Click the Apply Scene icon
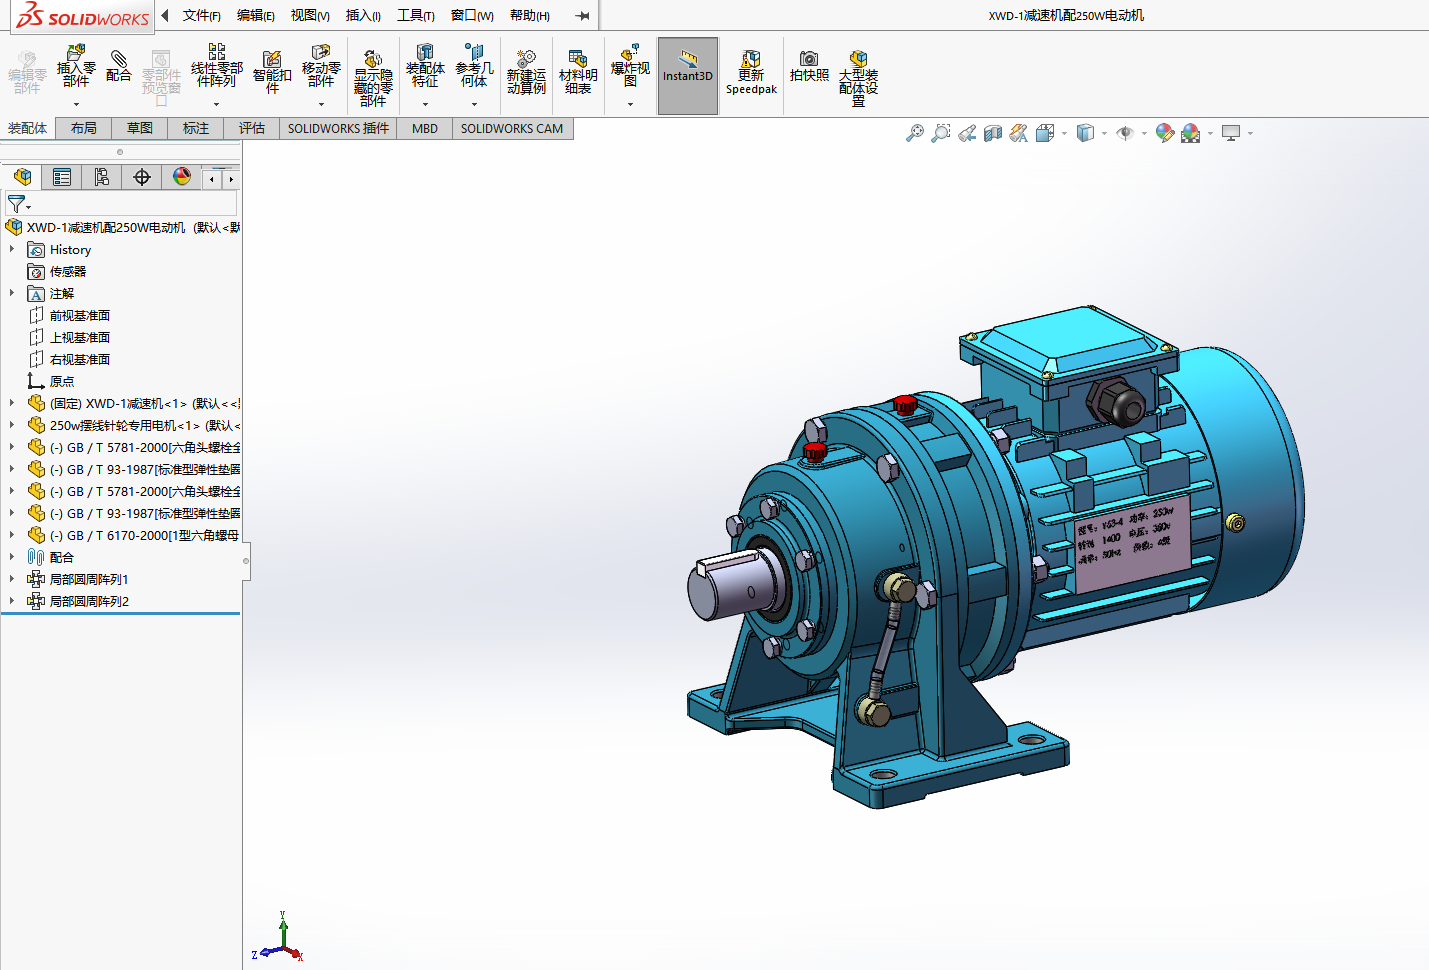1429x970 pixels. [1190, 133]
